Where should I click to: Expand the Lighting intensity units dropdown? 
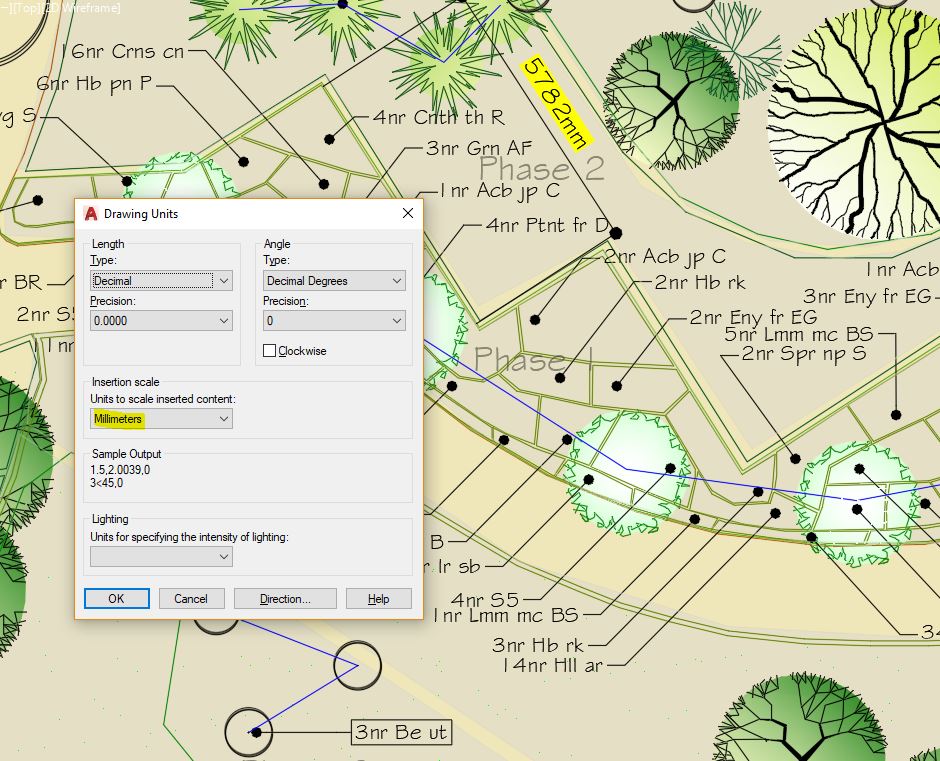161,557
